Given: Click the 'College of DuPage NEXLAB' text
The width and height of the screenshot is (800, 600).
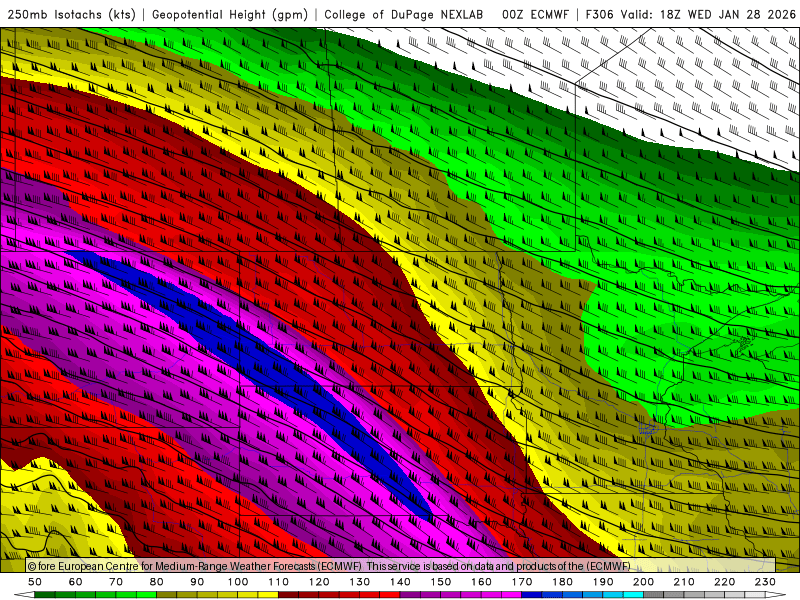Looking at the screenshot, I should pos(404,15).
